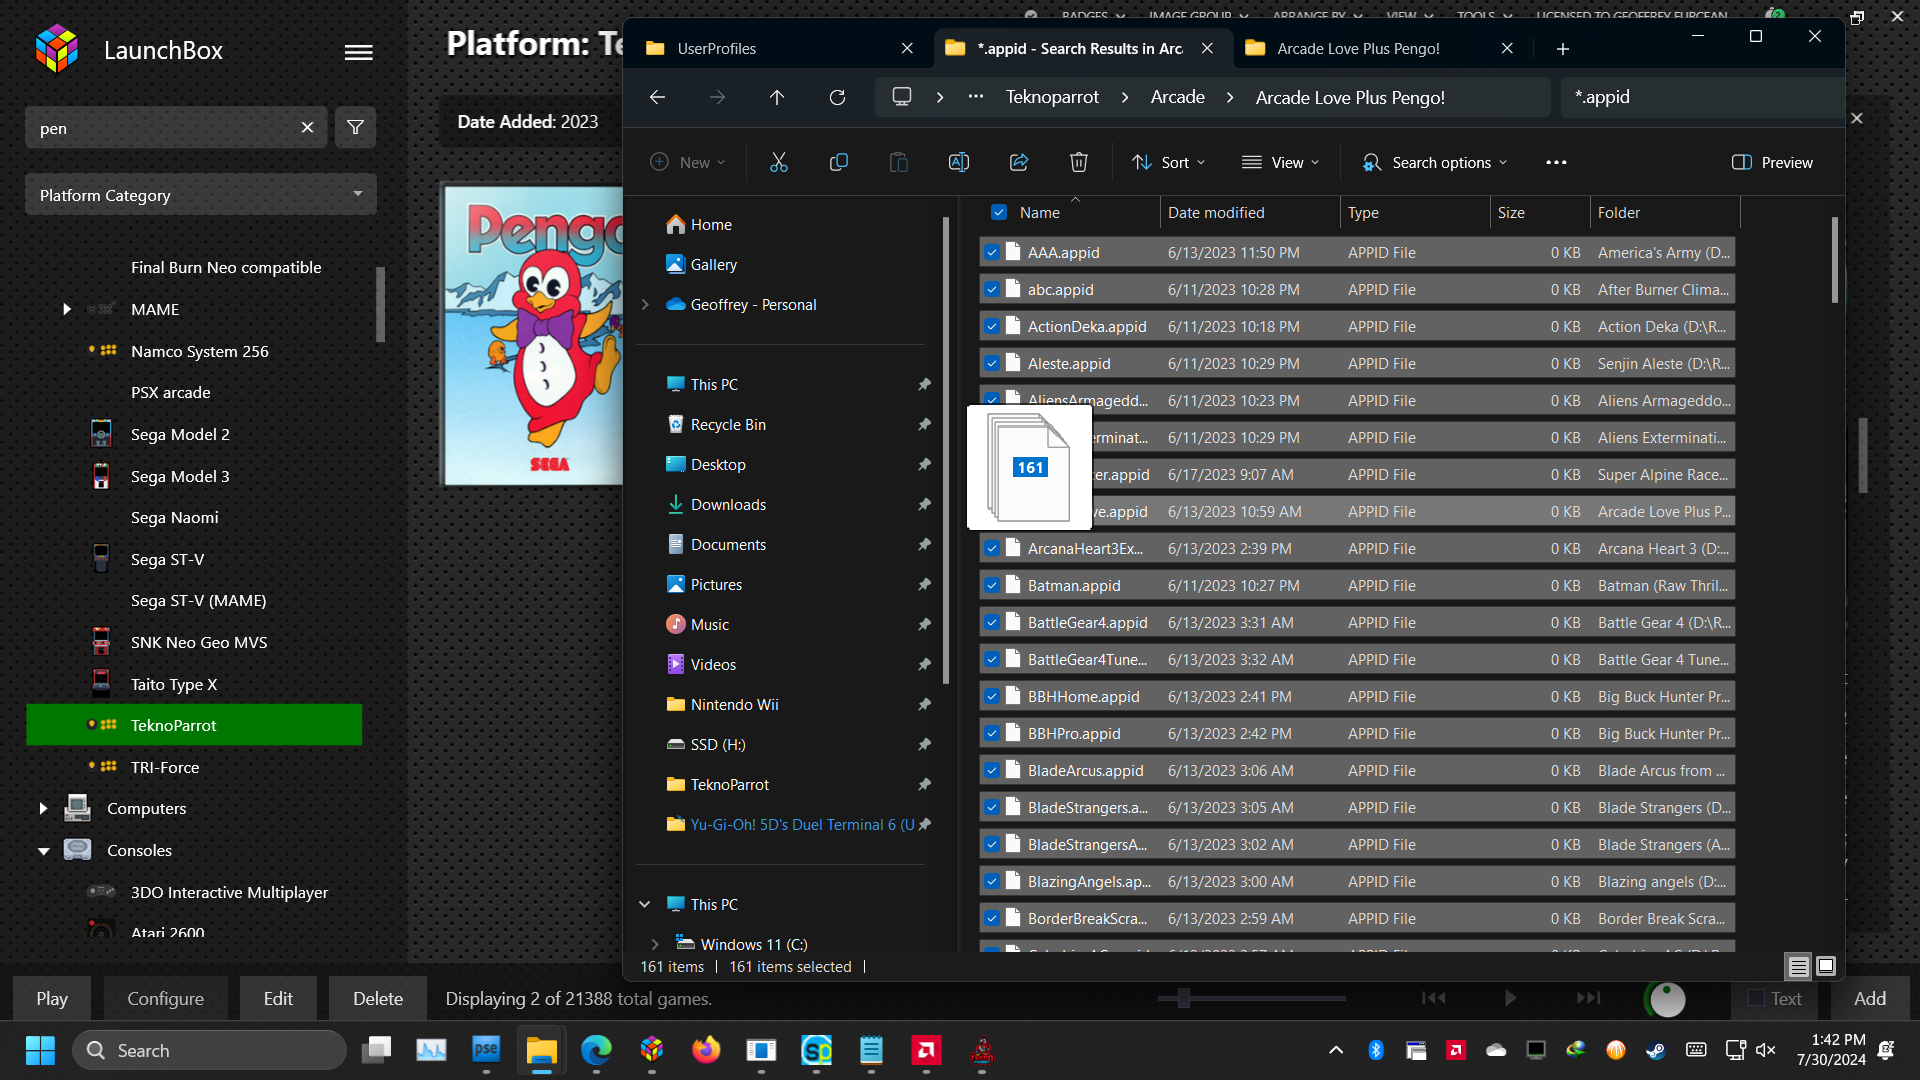Uncheck the abc.appid file checkbox
This screenshot has height=1080, width=1920.
991,289
